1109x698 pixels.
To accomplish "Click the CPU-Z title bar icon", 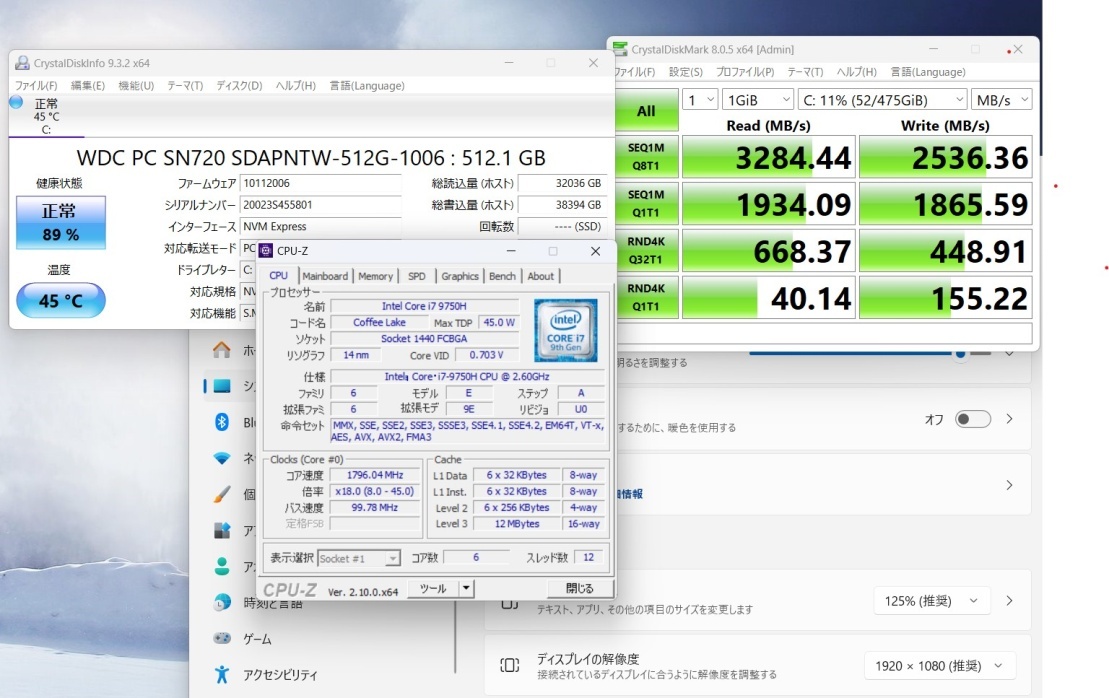I will 266,250.
